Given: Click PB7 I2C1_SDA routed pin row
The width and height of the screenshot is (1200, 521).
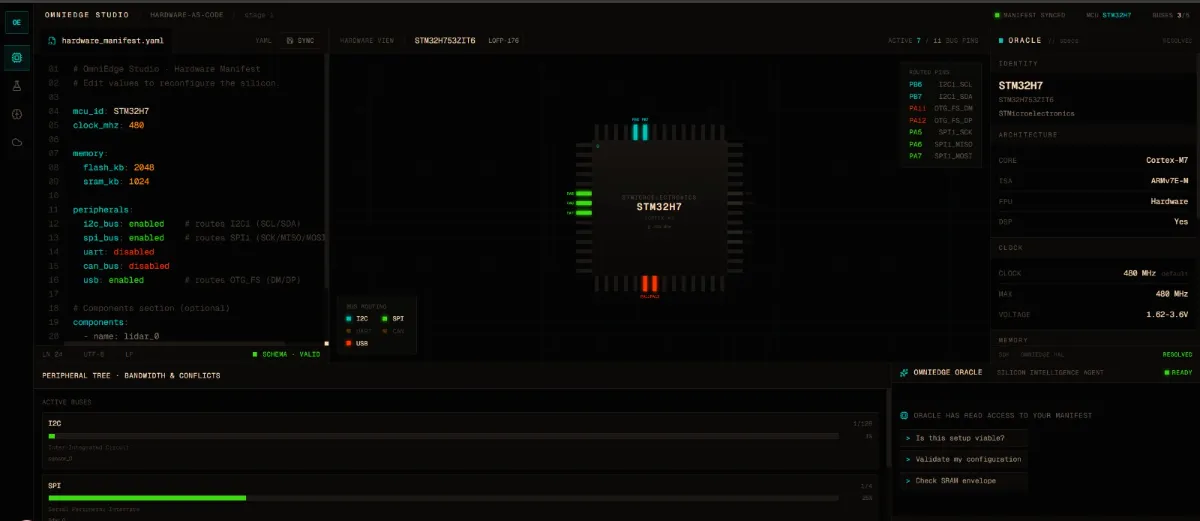Looking at the screenshot, I should coord(939,97).
